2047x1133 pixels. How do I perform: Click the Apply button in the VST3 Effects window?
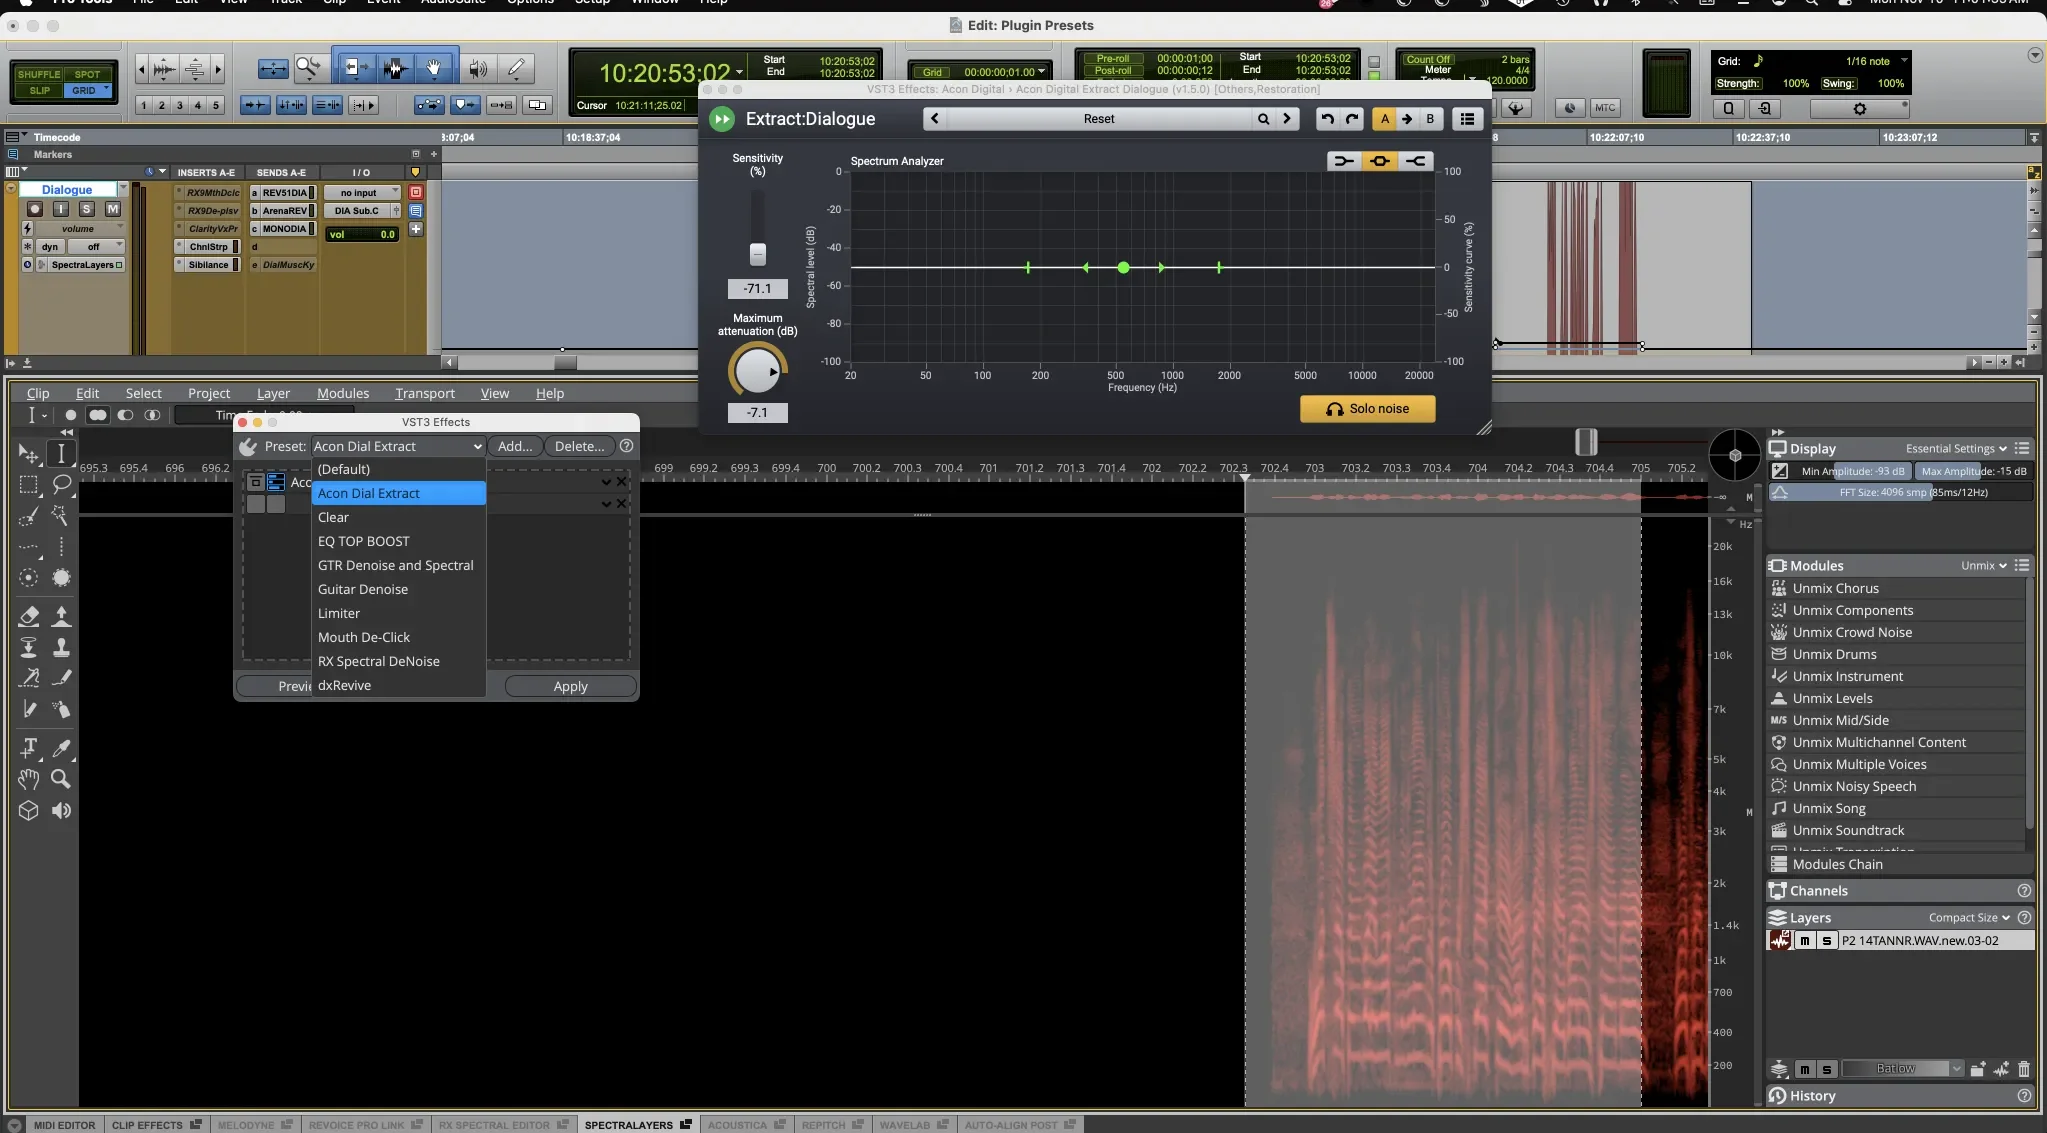click(568, 686)
